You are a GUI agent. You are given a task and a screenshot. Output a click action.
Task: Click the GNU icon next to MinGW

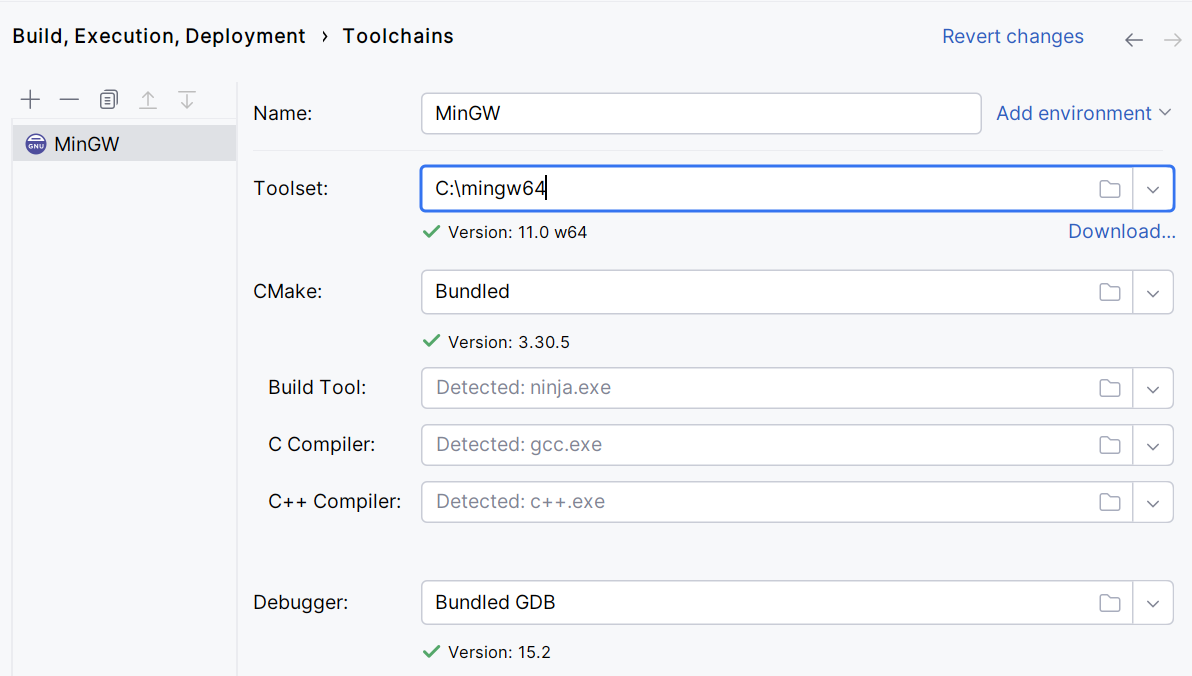click(x=35, y=143)
